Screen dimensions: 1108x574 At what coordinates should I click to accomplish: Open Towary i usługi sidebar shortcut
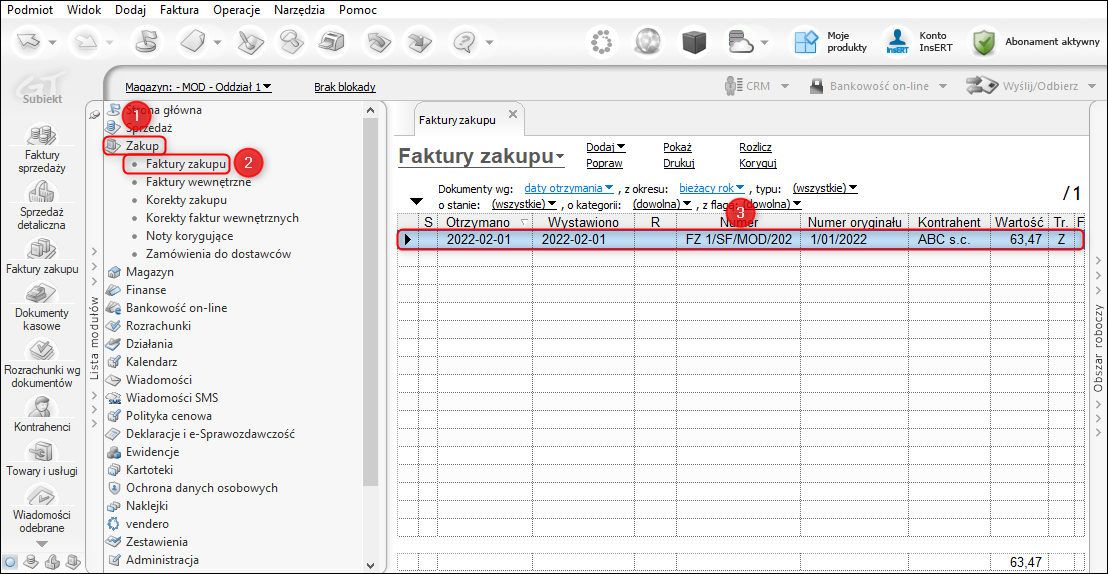(x=42, y=456)
